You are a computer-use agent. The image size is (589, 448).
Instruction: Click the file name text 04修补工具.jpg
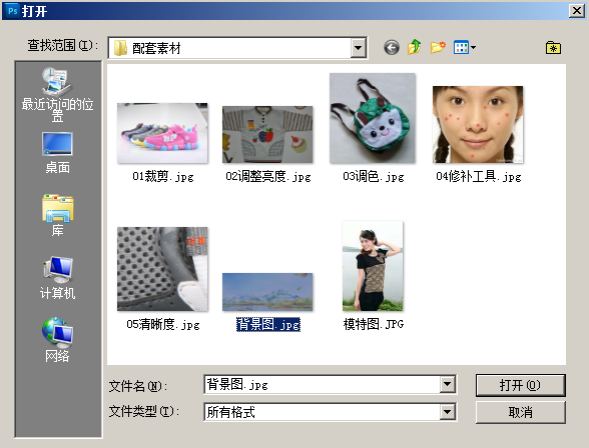pos(479,176)
